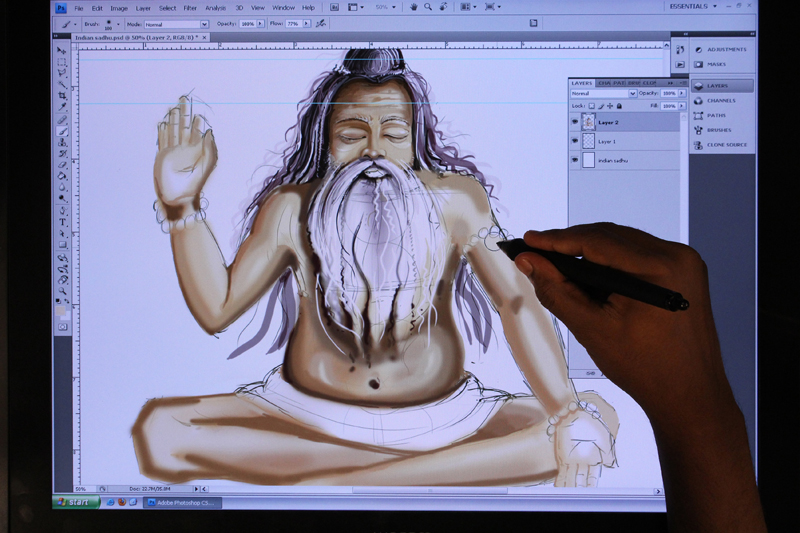
Task: Open the Adjustments panel
Action: point(726,49)
